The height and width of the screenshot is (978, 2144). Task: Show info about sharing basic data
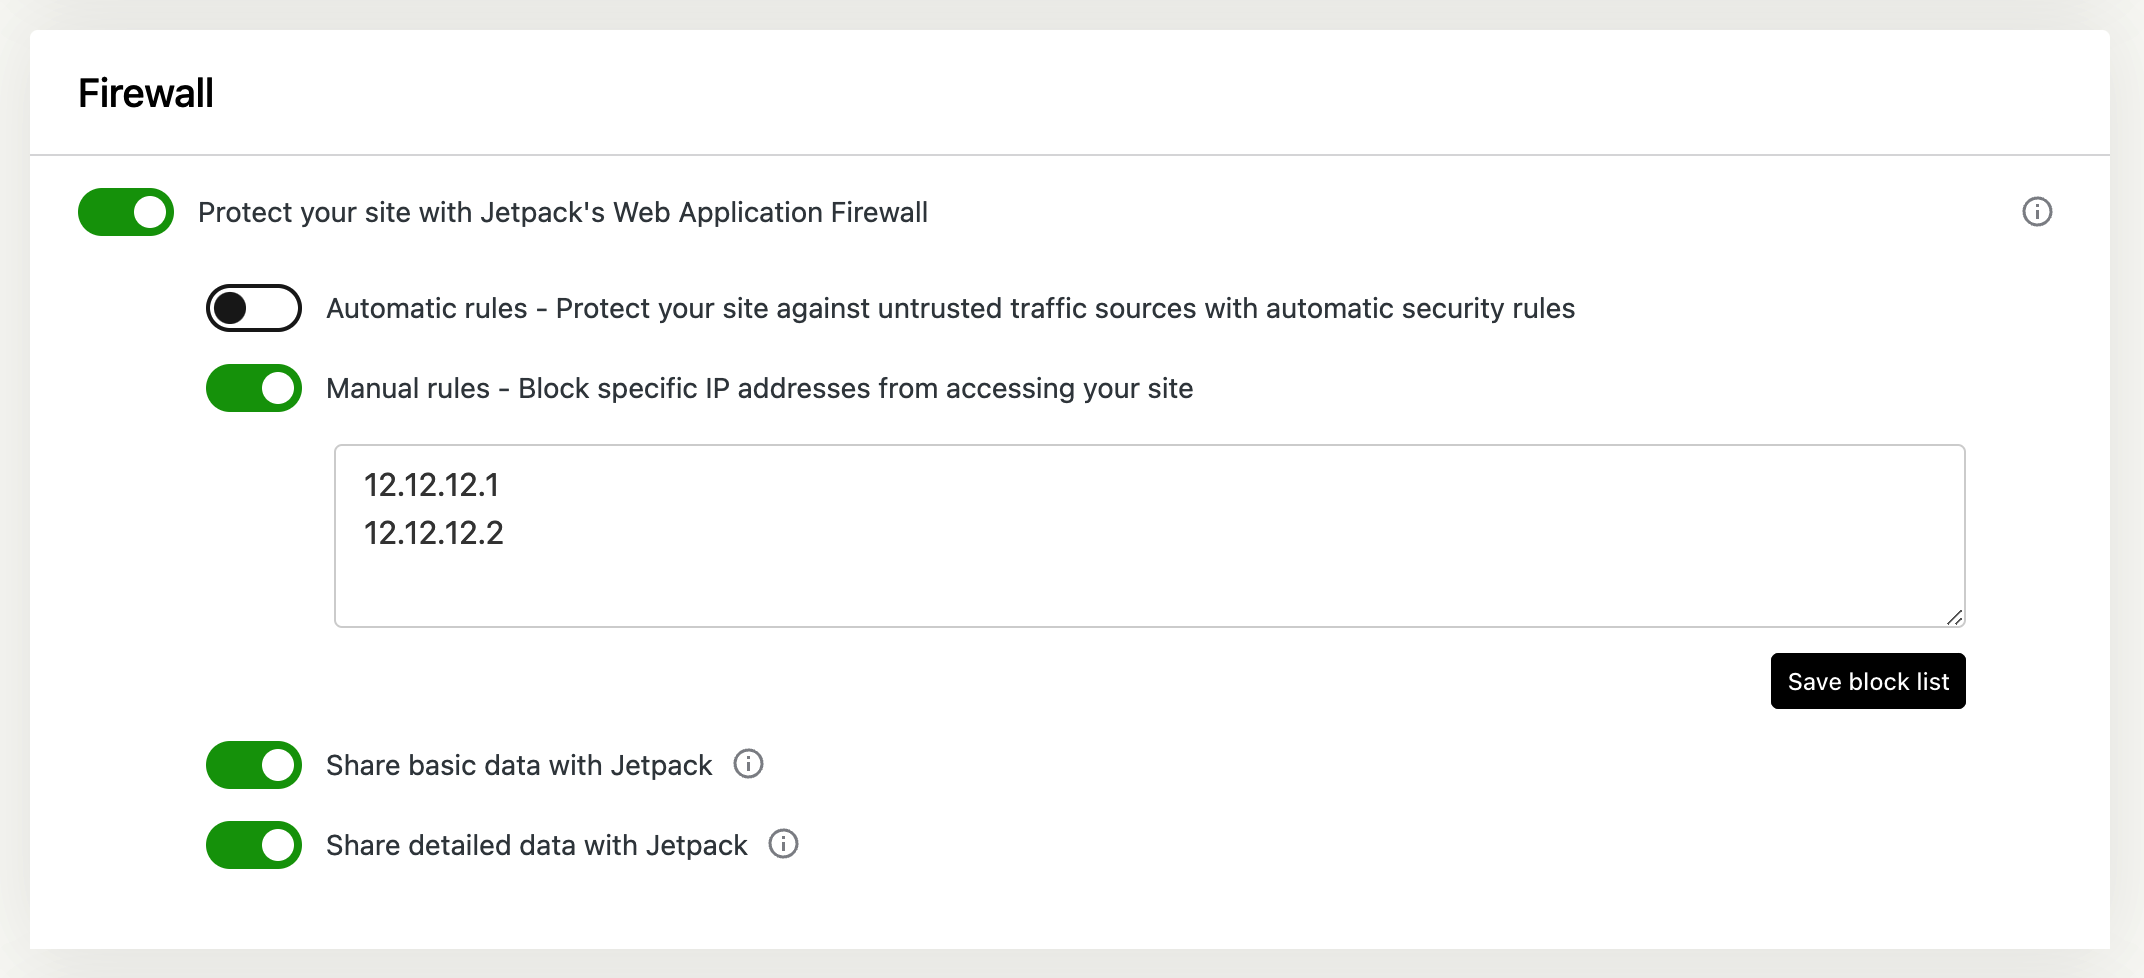point(748,764)
